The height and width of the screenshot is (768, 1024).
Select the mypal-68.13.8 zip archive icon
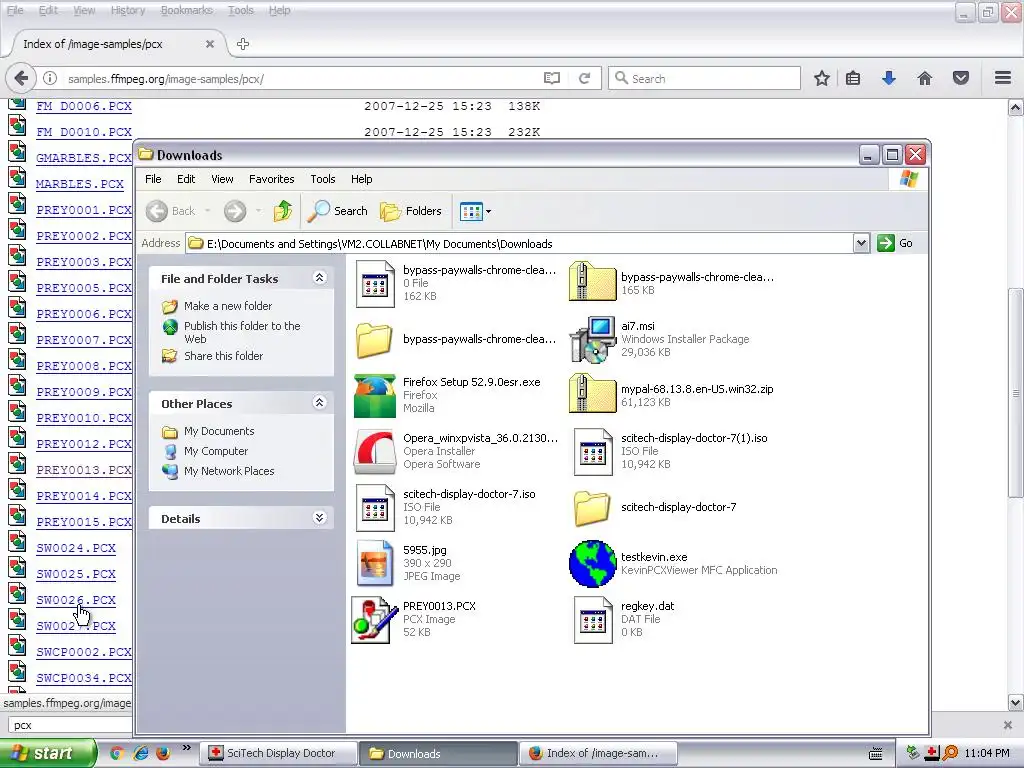(592, 393)
